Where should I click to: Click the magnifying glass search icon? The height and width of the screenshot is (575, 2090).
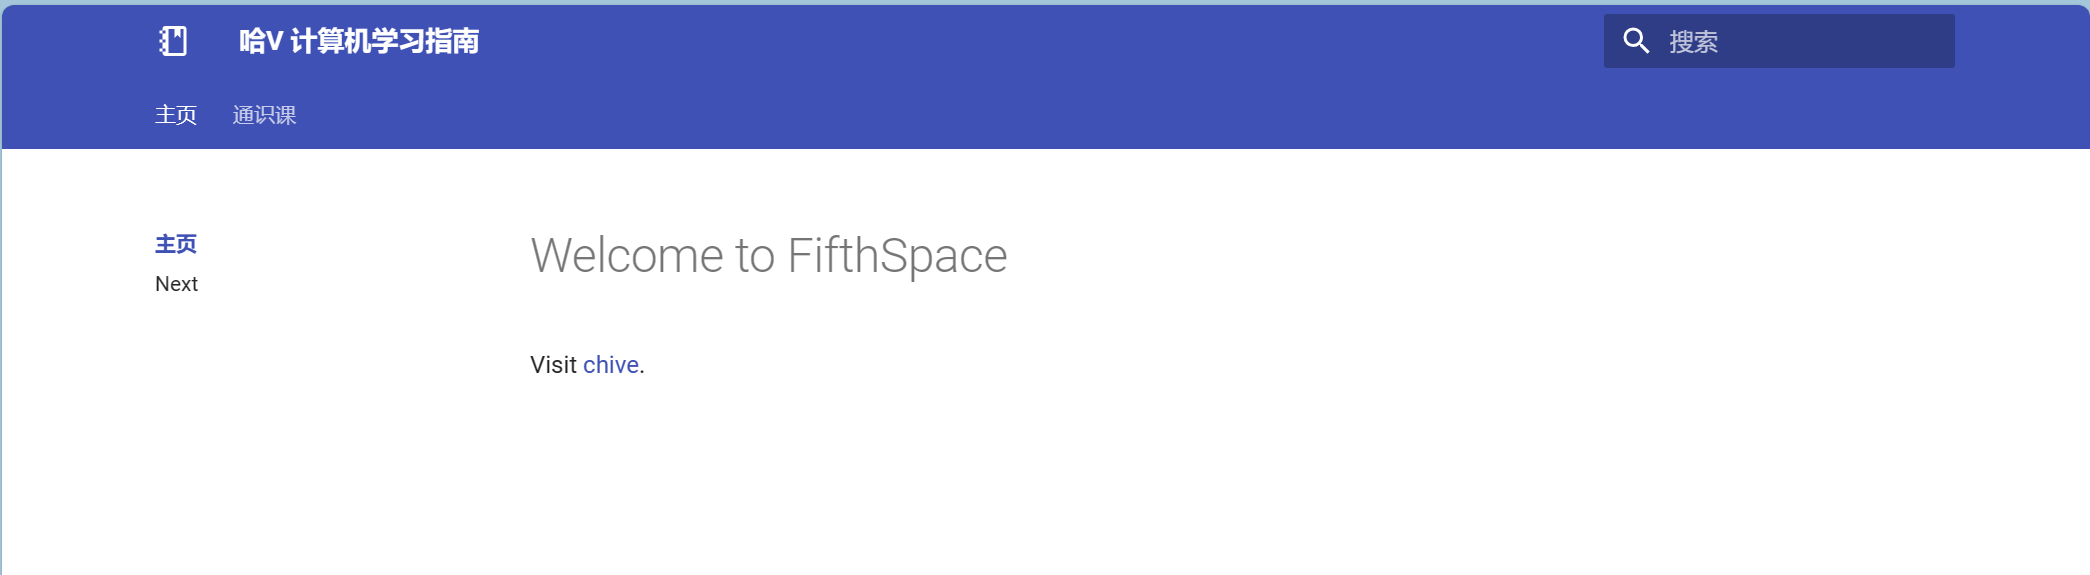tap(1636, 41)
